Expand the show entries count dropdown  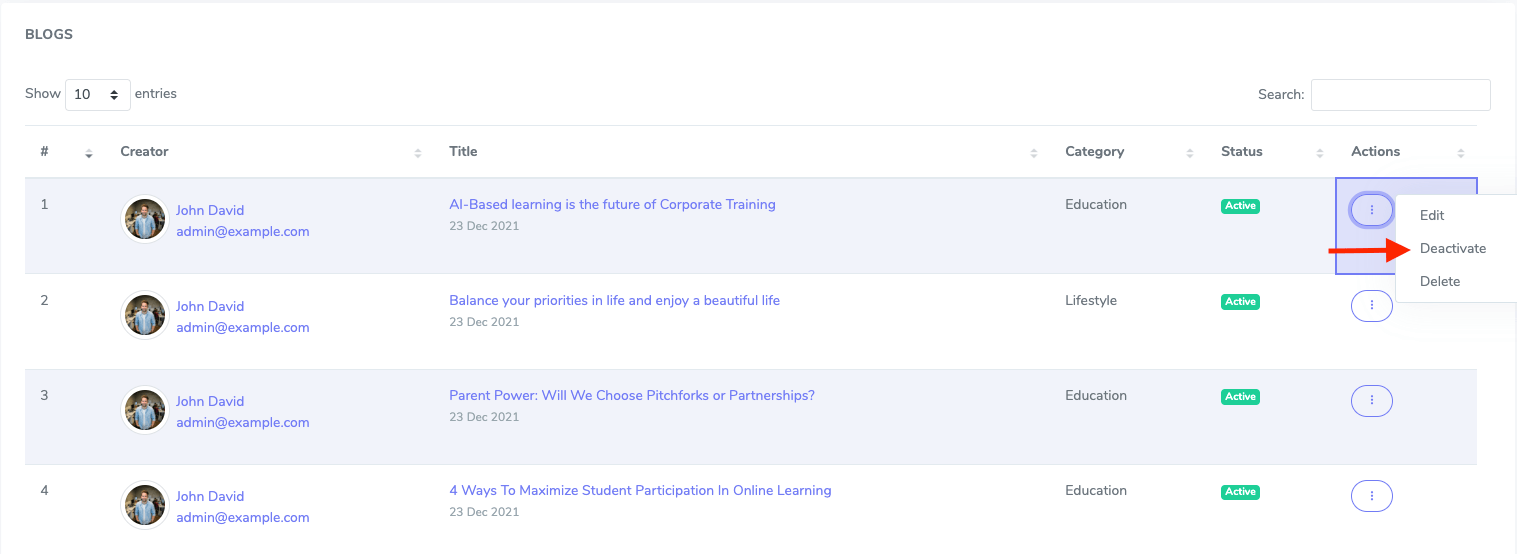click(97, 94)
